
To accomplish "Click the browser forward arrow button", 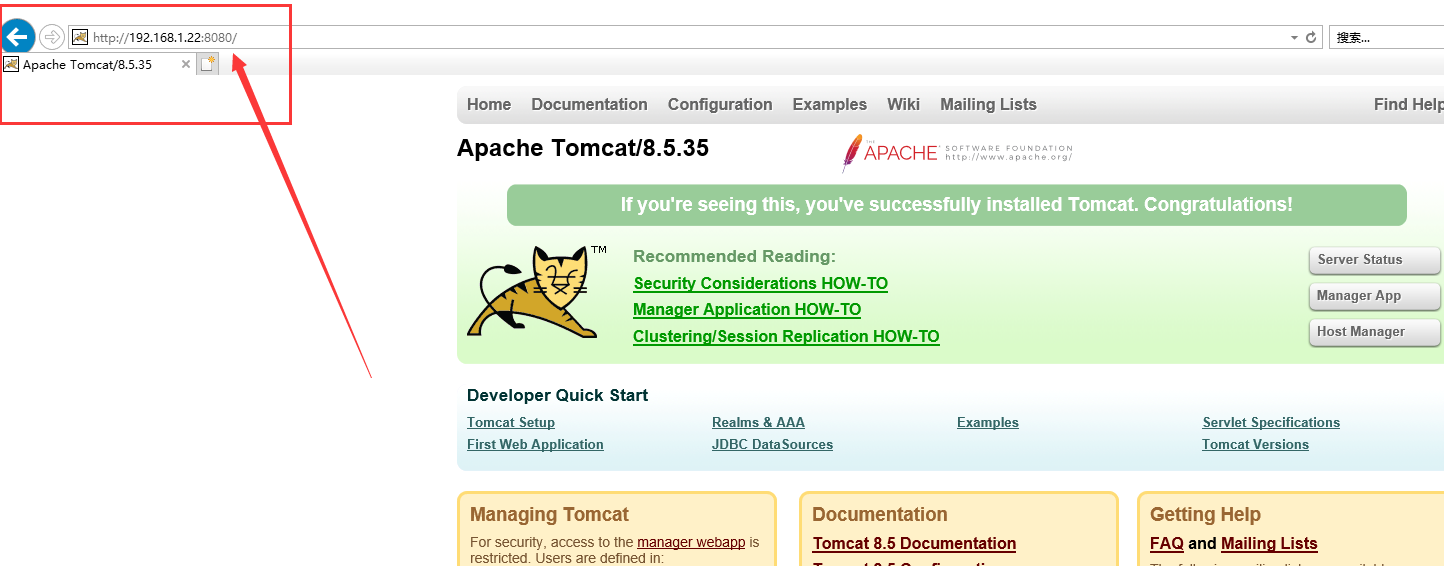I will coord(52,37).
